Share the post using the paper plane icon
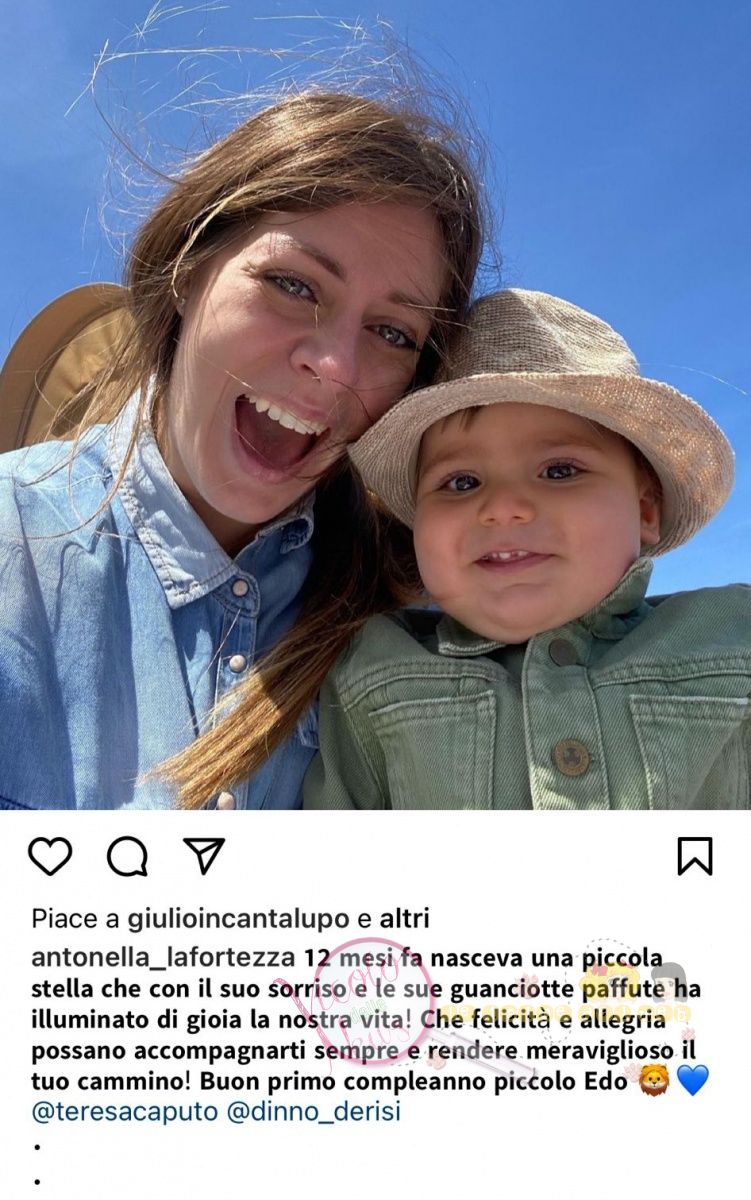This screenshot has height=1200, width=751. pyautogui.click(x=204, y=856)
